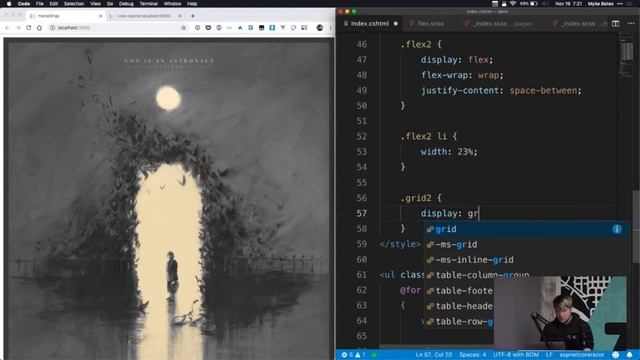
Task: Click 'Ln 57, Col 20' in status bar
Action: [x=433, y=355]
